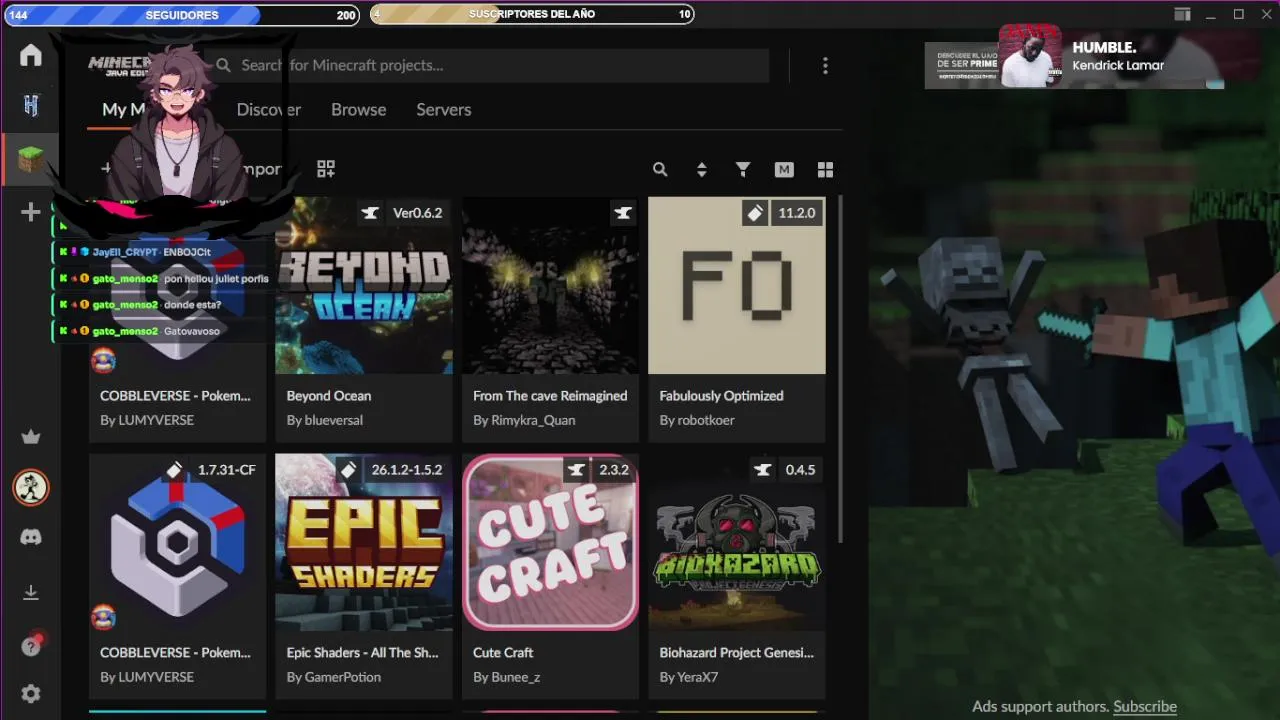Image resolution: width=1280 pixels, height=720 pixels.
Task: Switch to the My Modpacks tab
Action: (x=124, y=110)
